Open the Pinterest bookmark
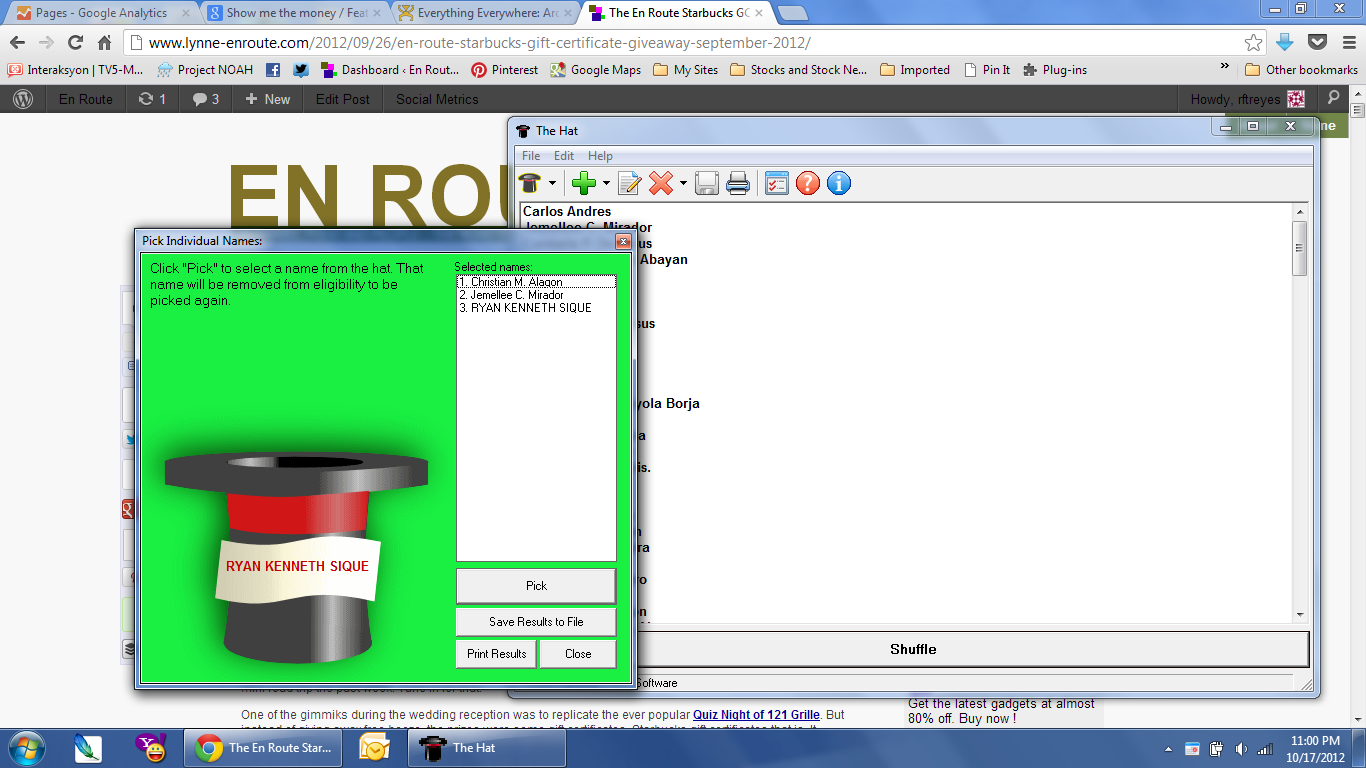This screenshot has height=768, width=1366. (505, 70)
